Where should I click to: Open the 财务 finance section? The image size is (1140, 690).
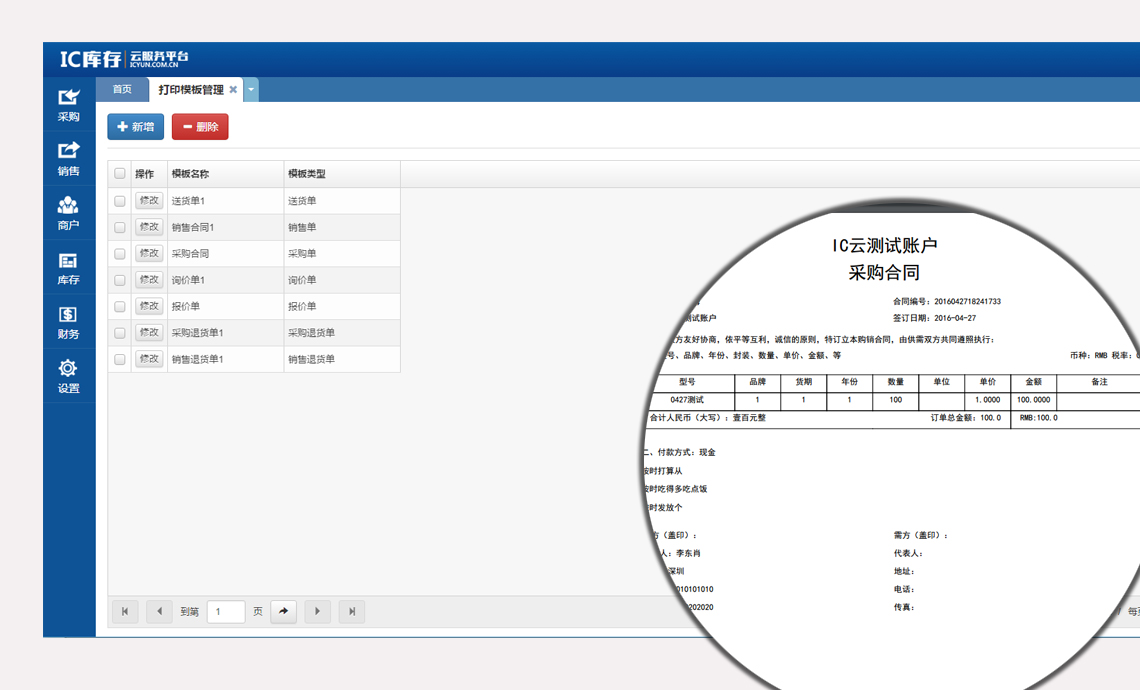(68, 322)
